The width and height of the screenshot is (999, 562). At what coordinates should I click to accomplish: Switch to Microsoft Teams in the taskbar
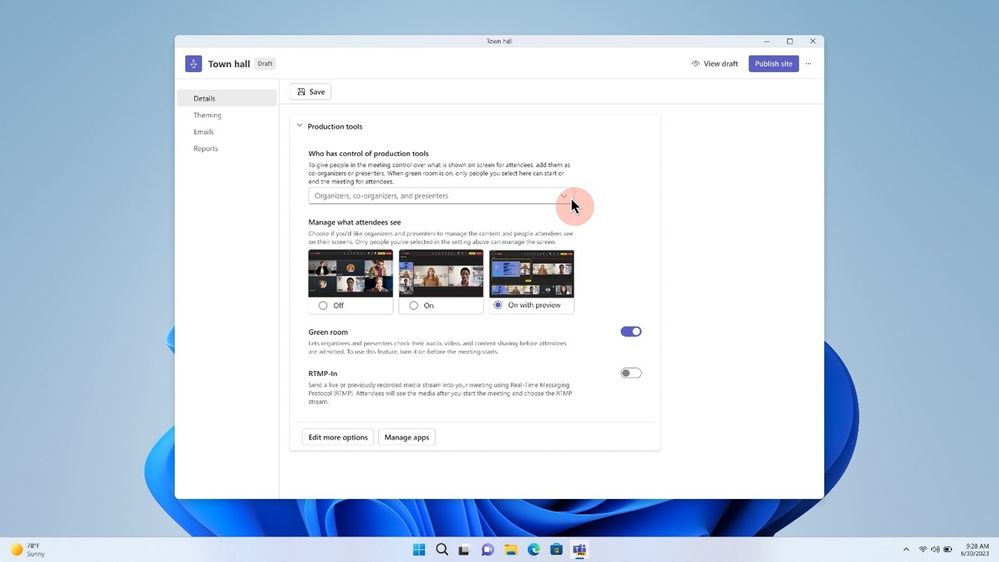click(x=579, y=549)
